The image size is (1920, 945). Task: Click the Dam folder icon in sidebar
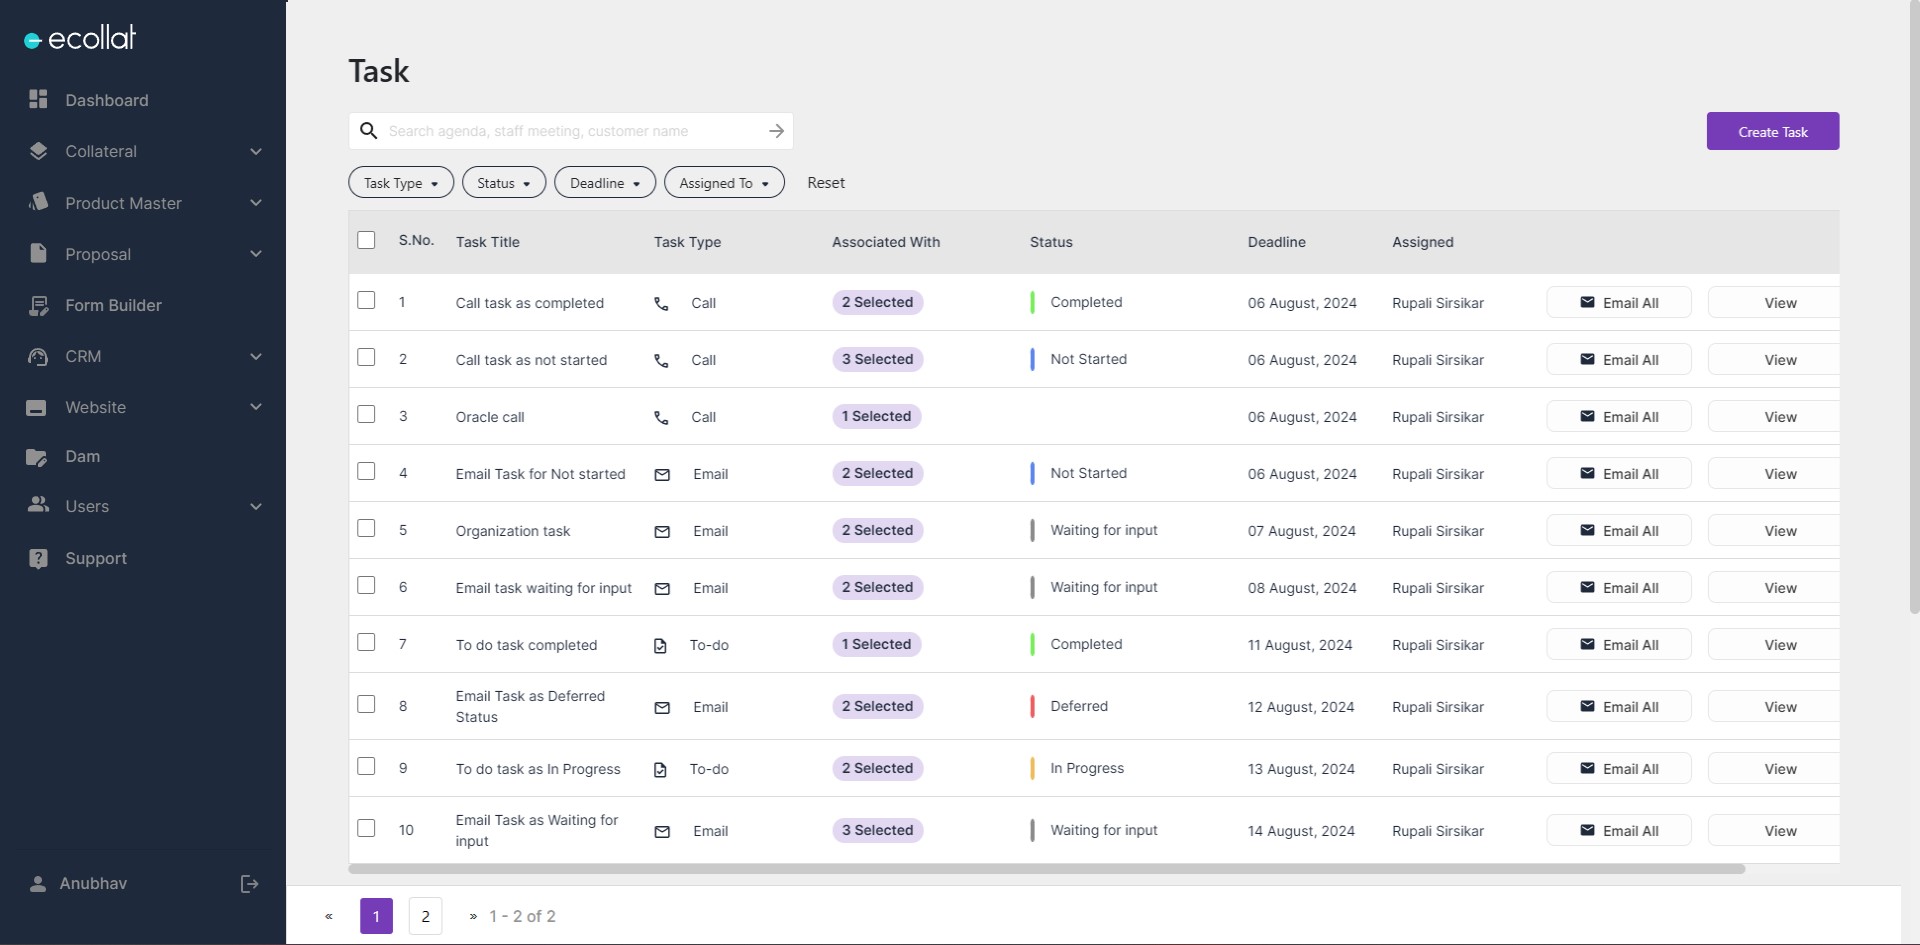37,457
